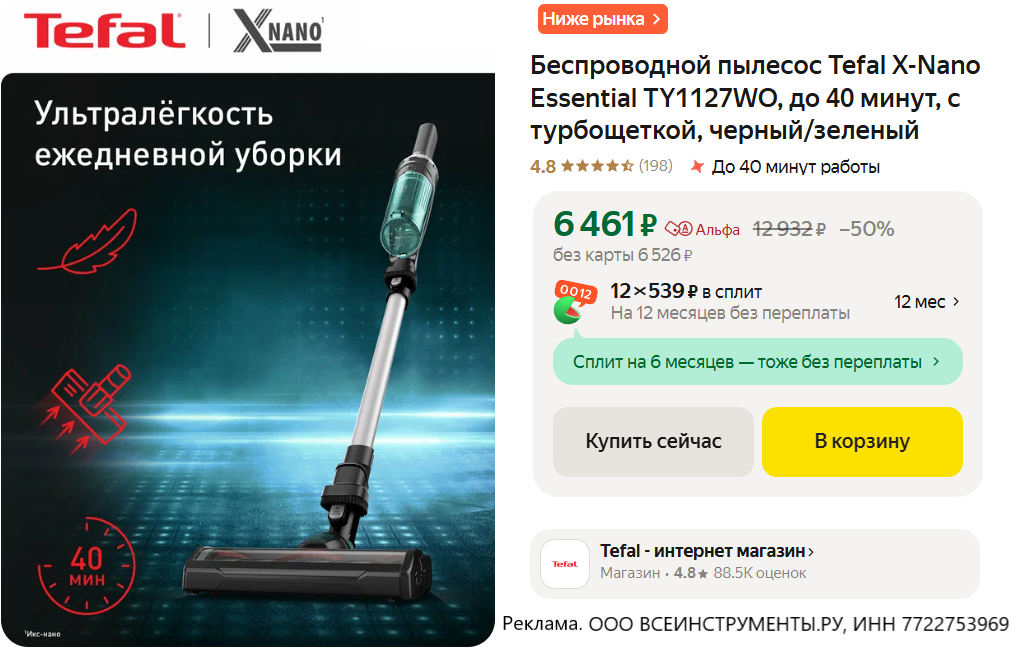1011x653 pixels.
Task: Click the 12×539 ₽ в сплит text
Action: 686,291
